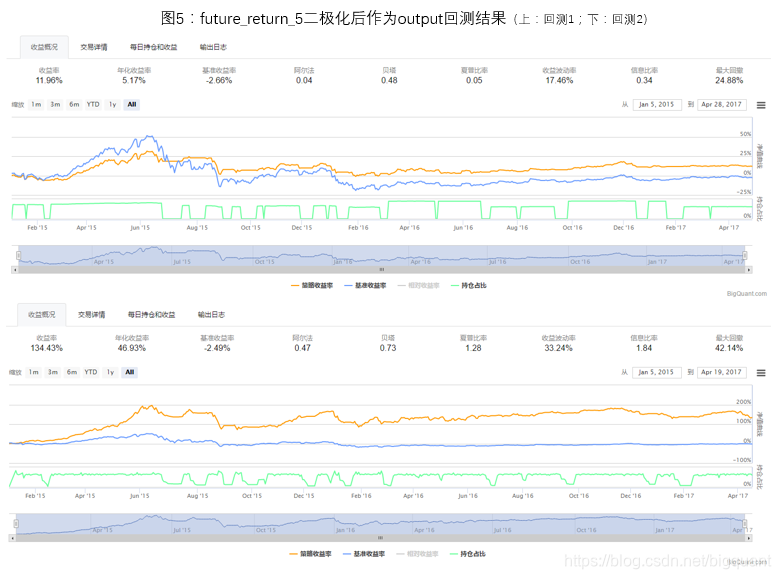This screenshot has height=579, width=781.
Task: Open the 每日持仓和收益 tab in the upper panel
Action: [153, 47]
